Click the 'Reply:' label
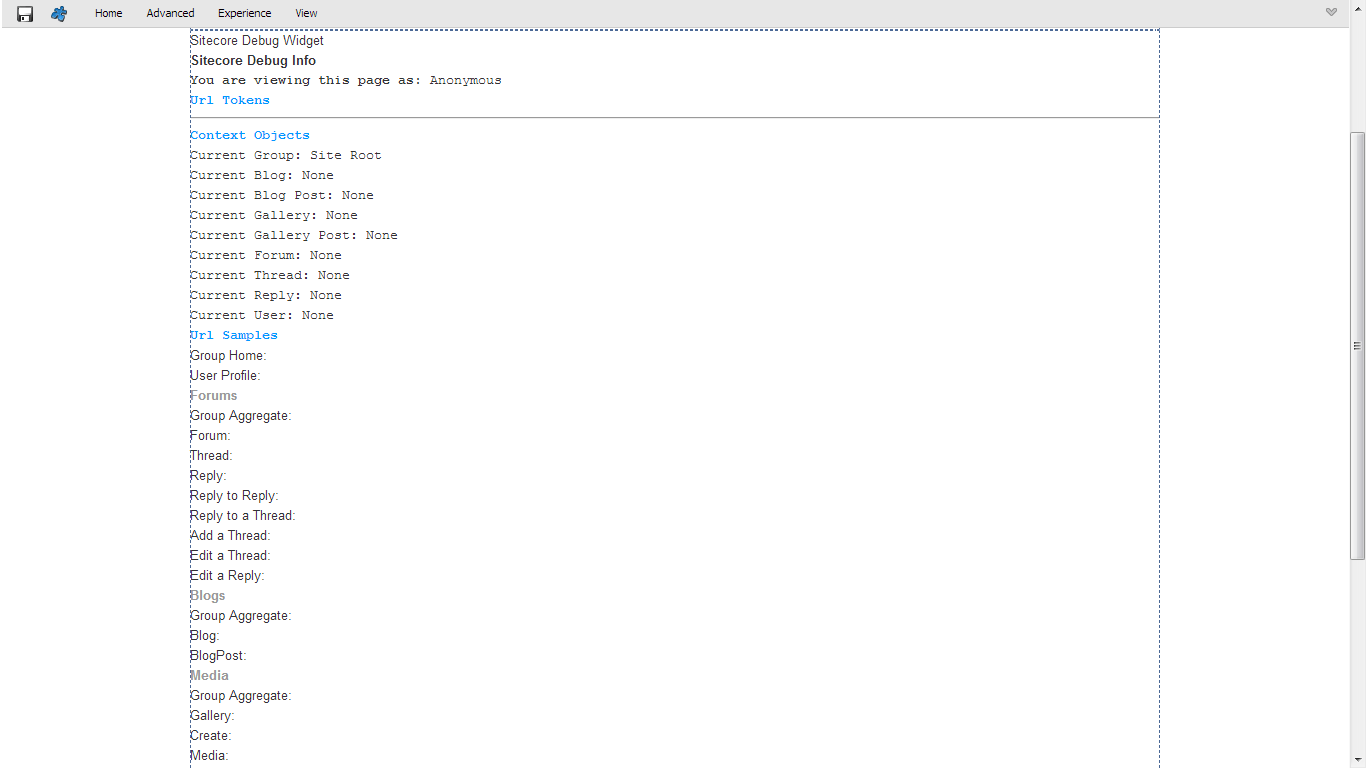Image resolution: width=1366 pixels, height=768 pixels. (x=208, y=476)
